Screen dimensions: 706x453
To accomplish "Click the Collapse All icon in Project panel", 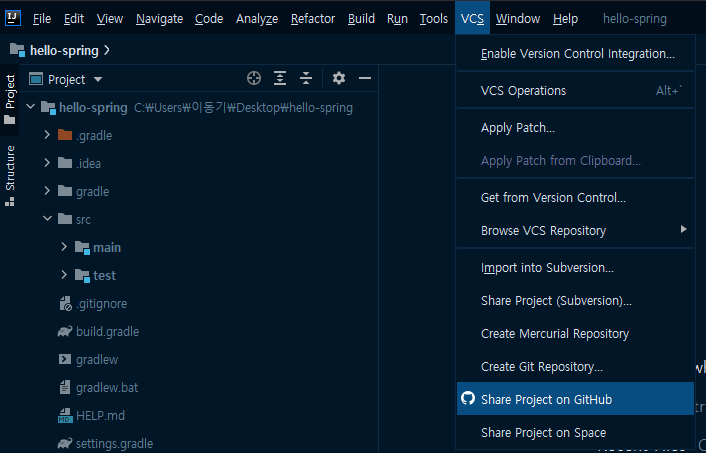I will point(306,78).
